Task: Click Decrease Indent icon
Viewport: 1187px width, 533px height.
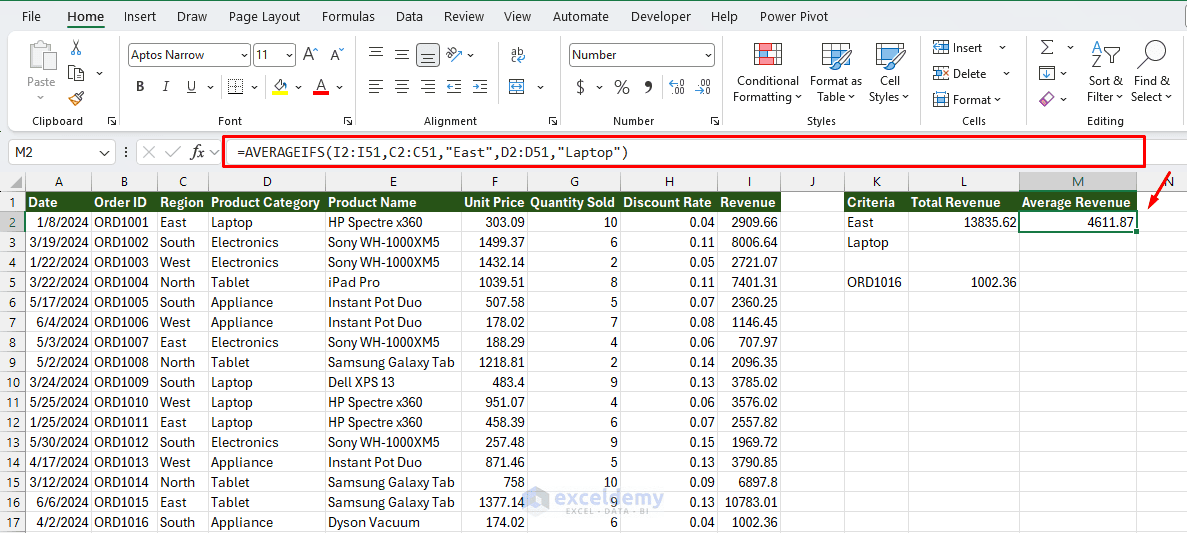Action: [454, 86]
